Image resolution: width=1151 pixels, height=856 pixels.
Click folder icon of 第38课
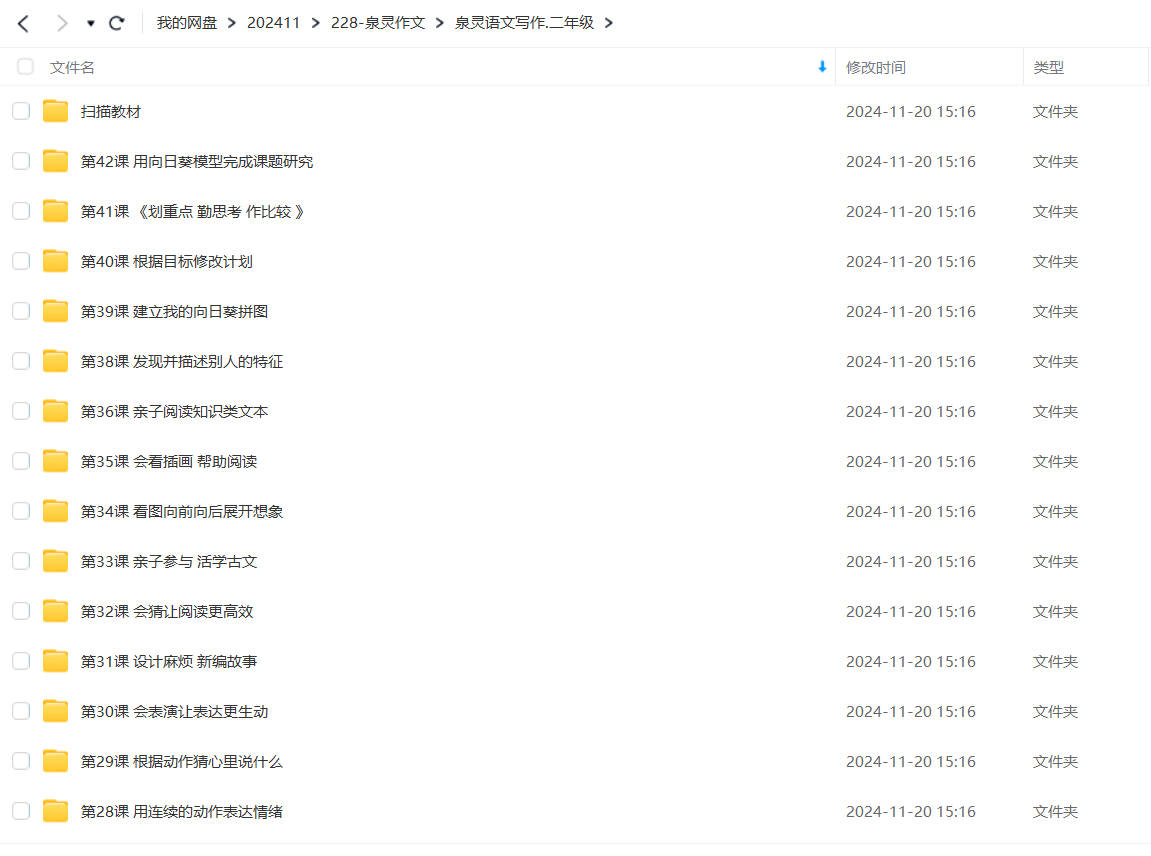[55, 360]
